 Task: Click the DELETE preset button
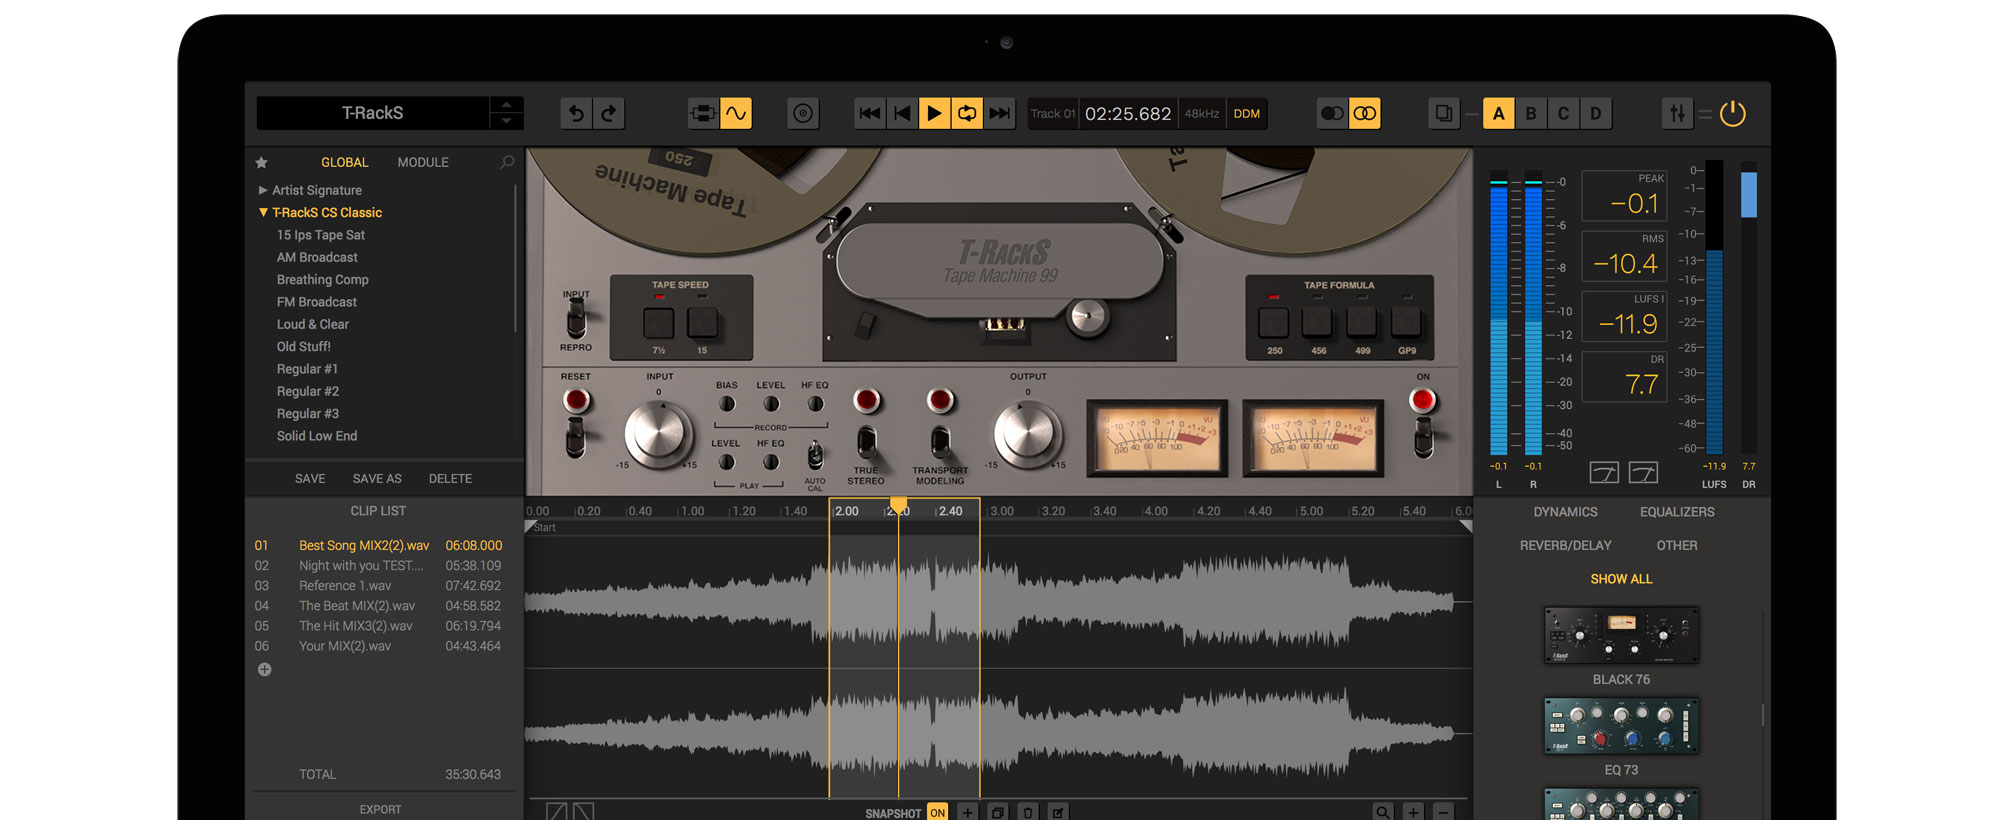(450, 479)
